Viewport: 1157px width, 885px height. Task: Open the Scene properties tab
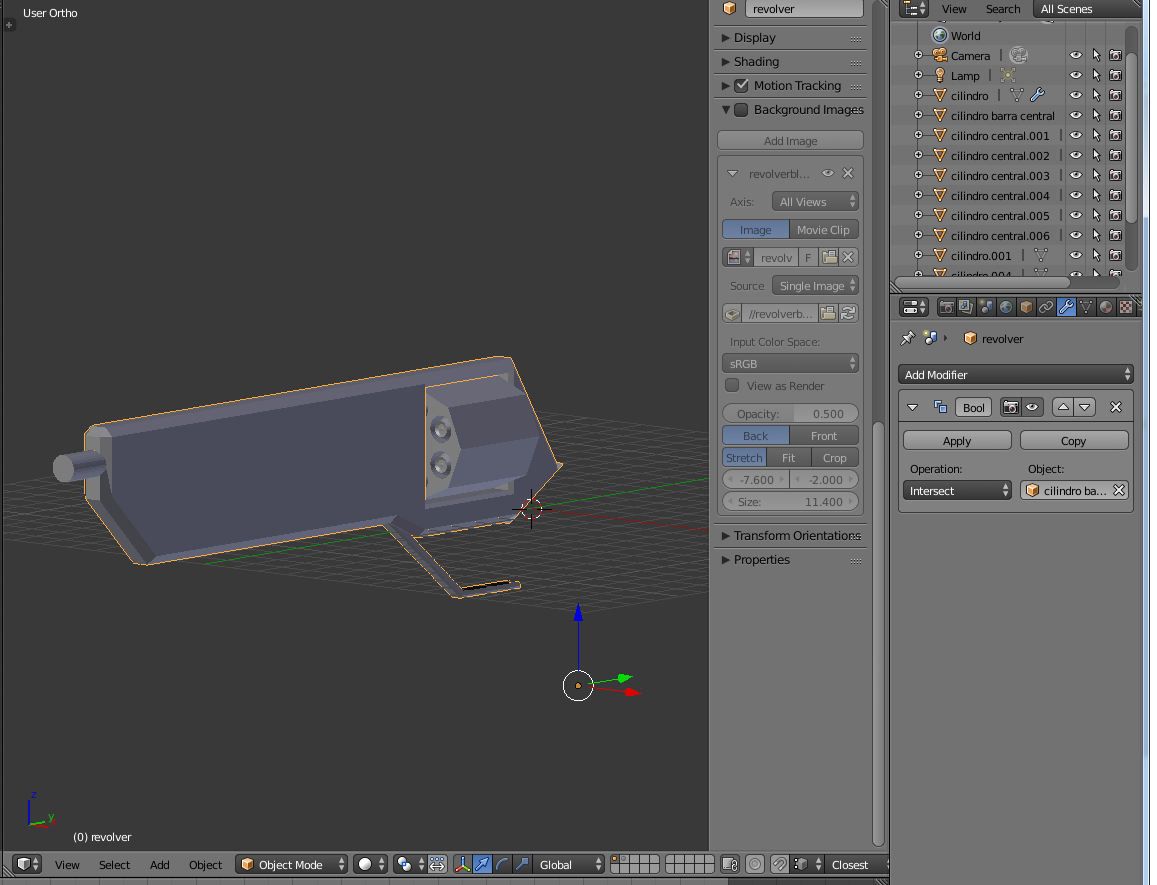[x=986, y=307]
